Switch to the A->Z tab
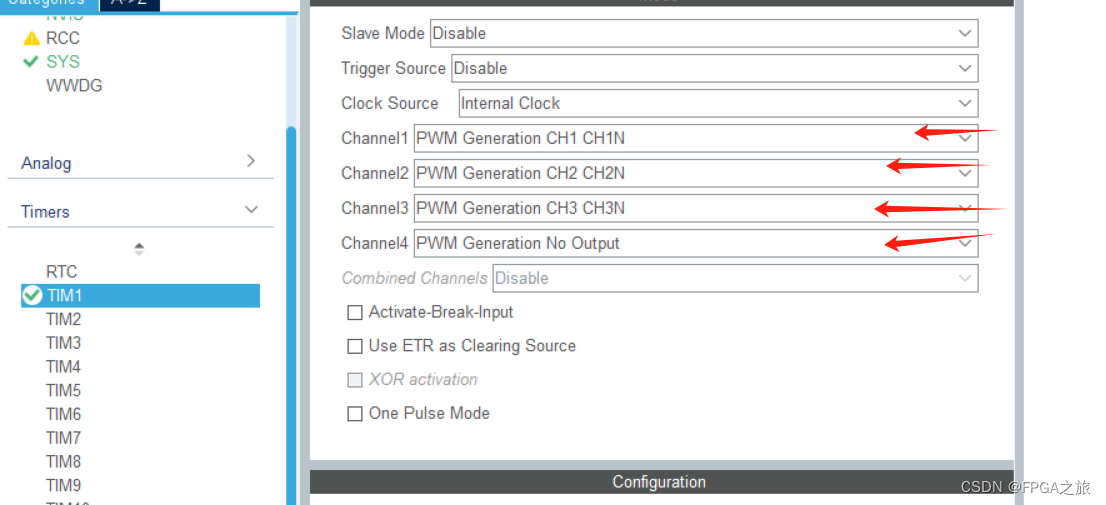 point(130,4)
